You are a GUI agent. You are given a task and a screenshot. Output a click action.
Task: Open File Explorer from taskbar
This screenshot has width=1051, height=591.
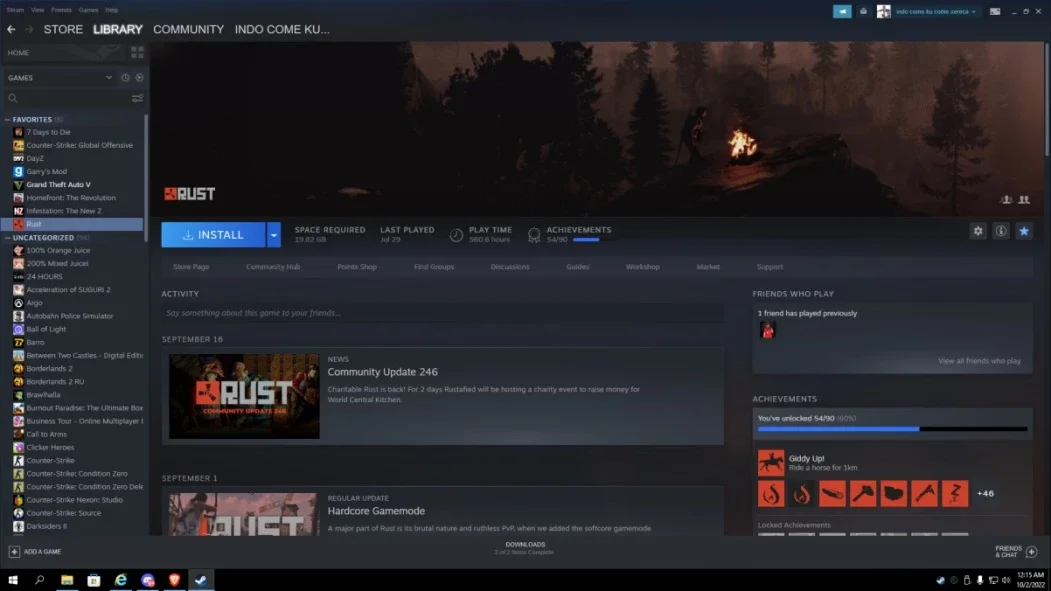67,580
